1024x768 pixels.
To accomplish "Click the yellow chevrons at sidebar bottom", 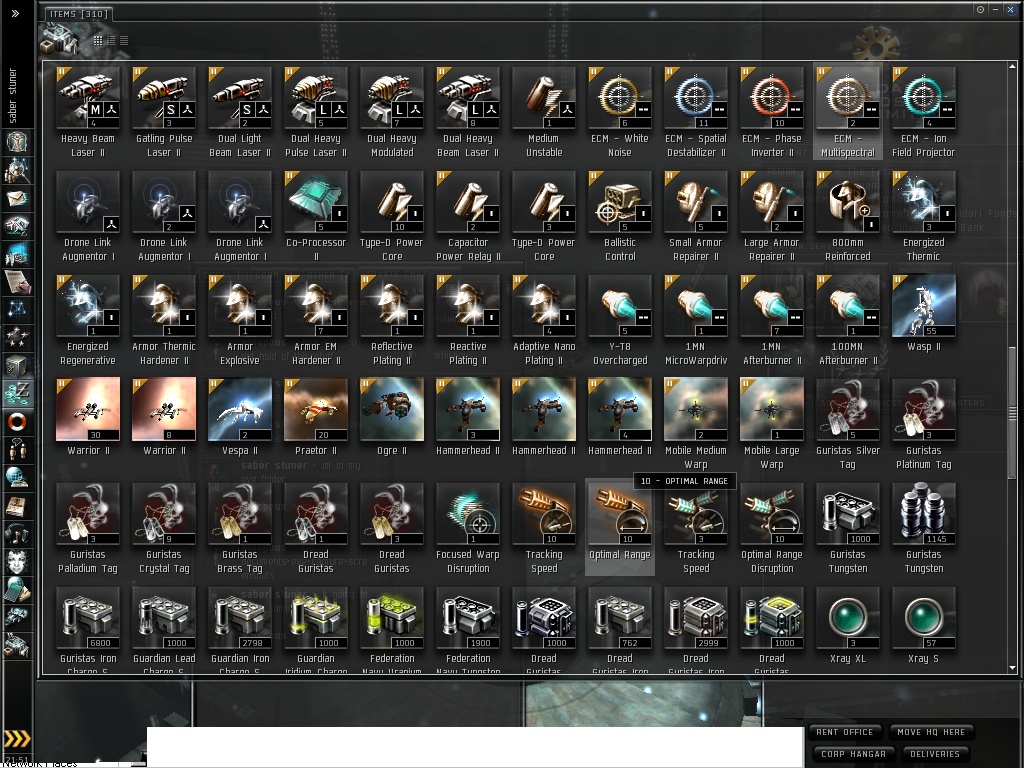I will [17, 739].
